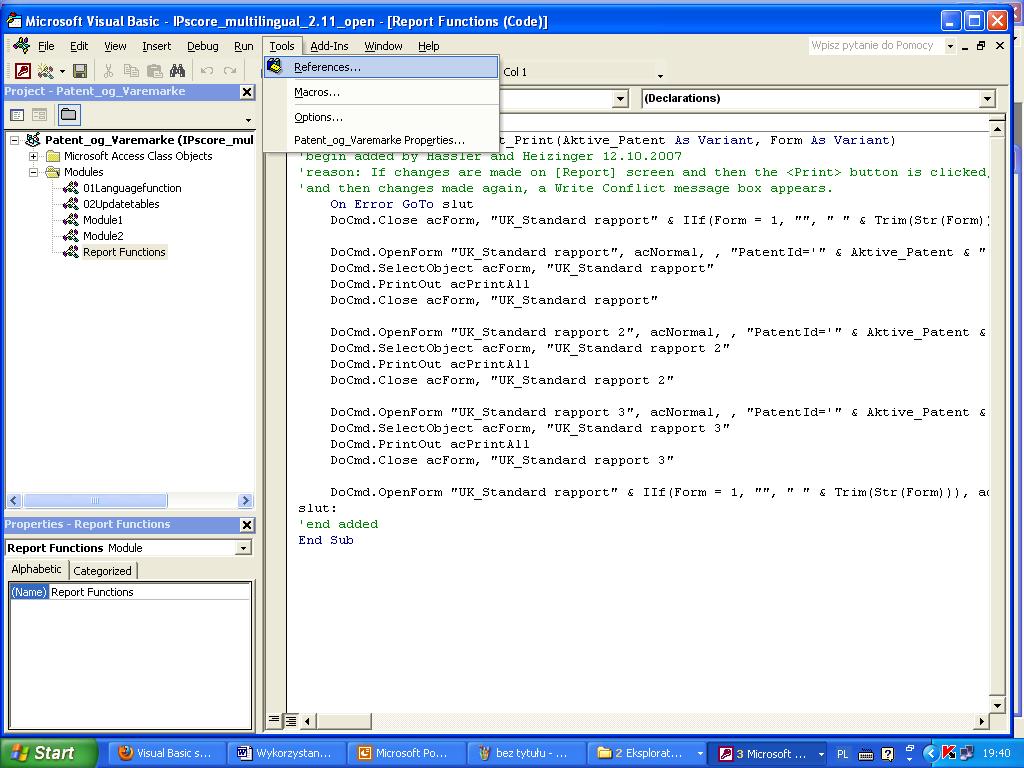Open the Insert Module dropdown arrow
1024x768 pixels.
[x=62, y=71]
